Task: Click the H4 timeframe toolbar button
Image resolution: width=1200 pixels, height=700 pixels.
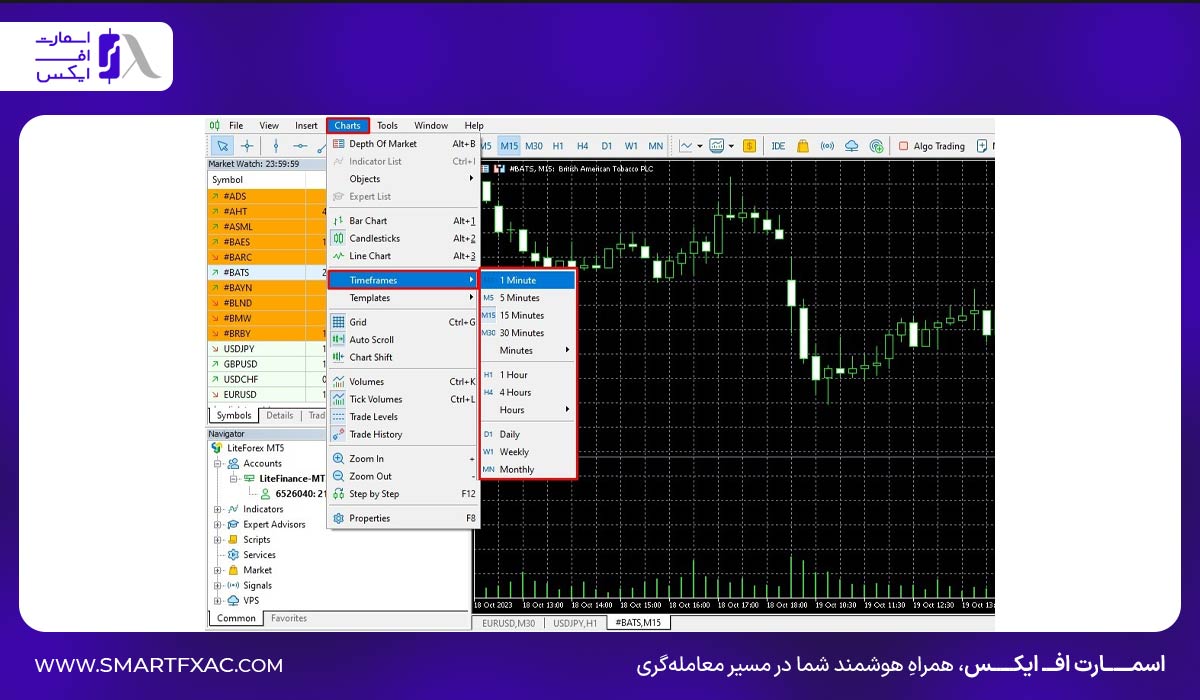Action: [x=582, y=146]
